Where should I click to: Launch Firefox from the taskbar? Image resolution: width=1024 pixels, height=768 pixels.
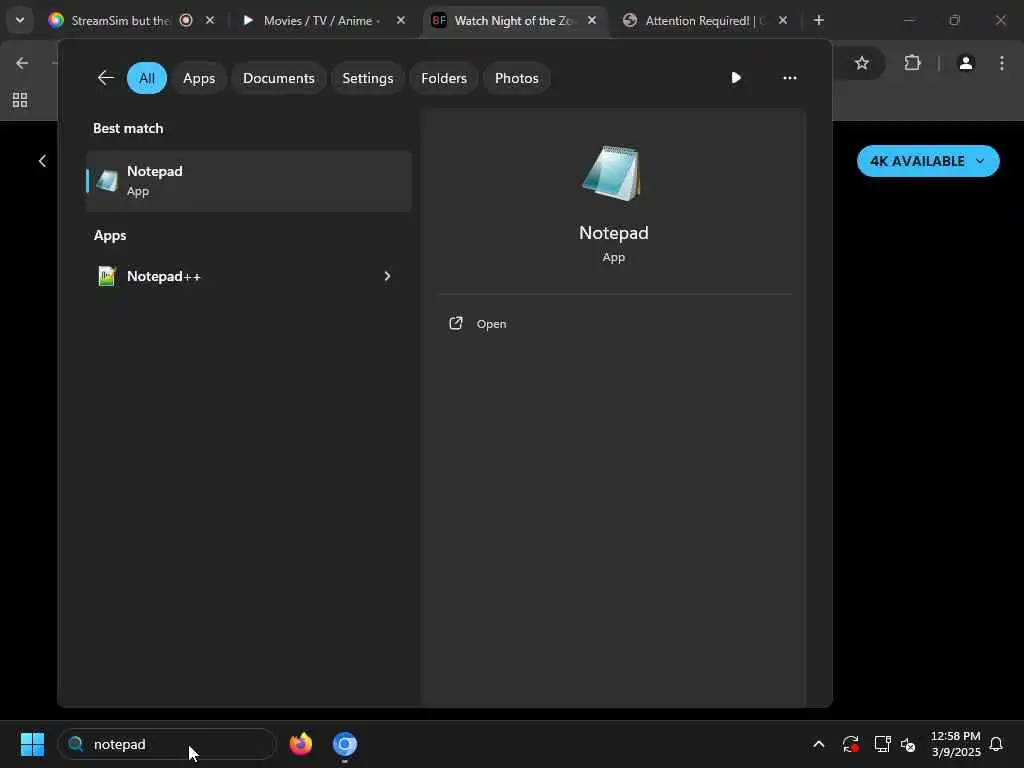(300, 744)
